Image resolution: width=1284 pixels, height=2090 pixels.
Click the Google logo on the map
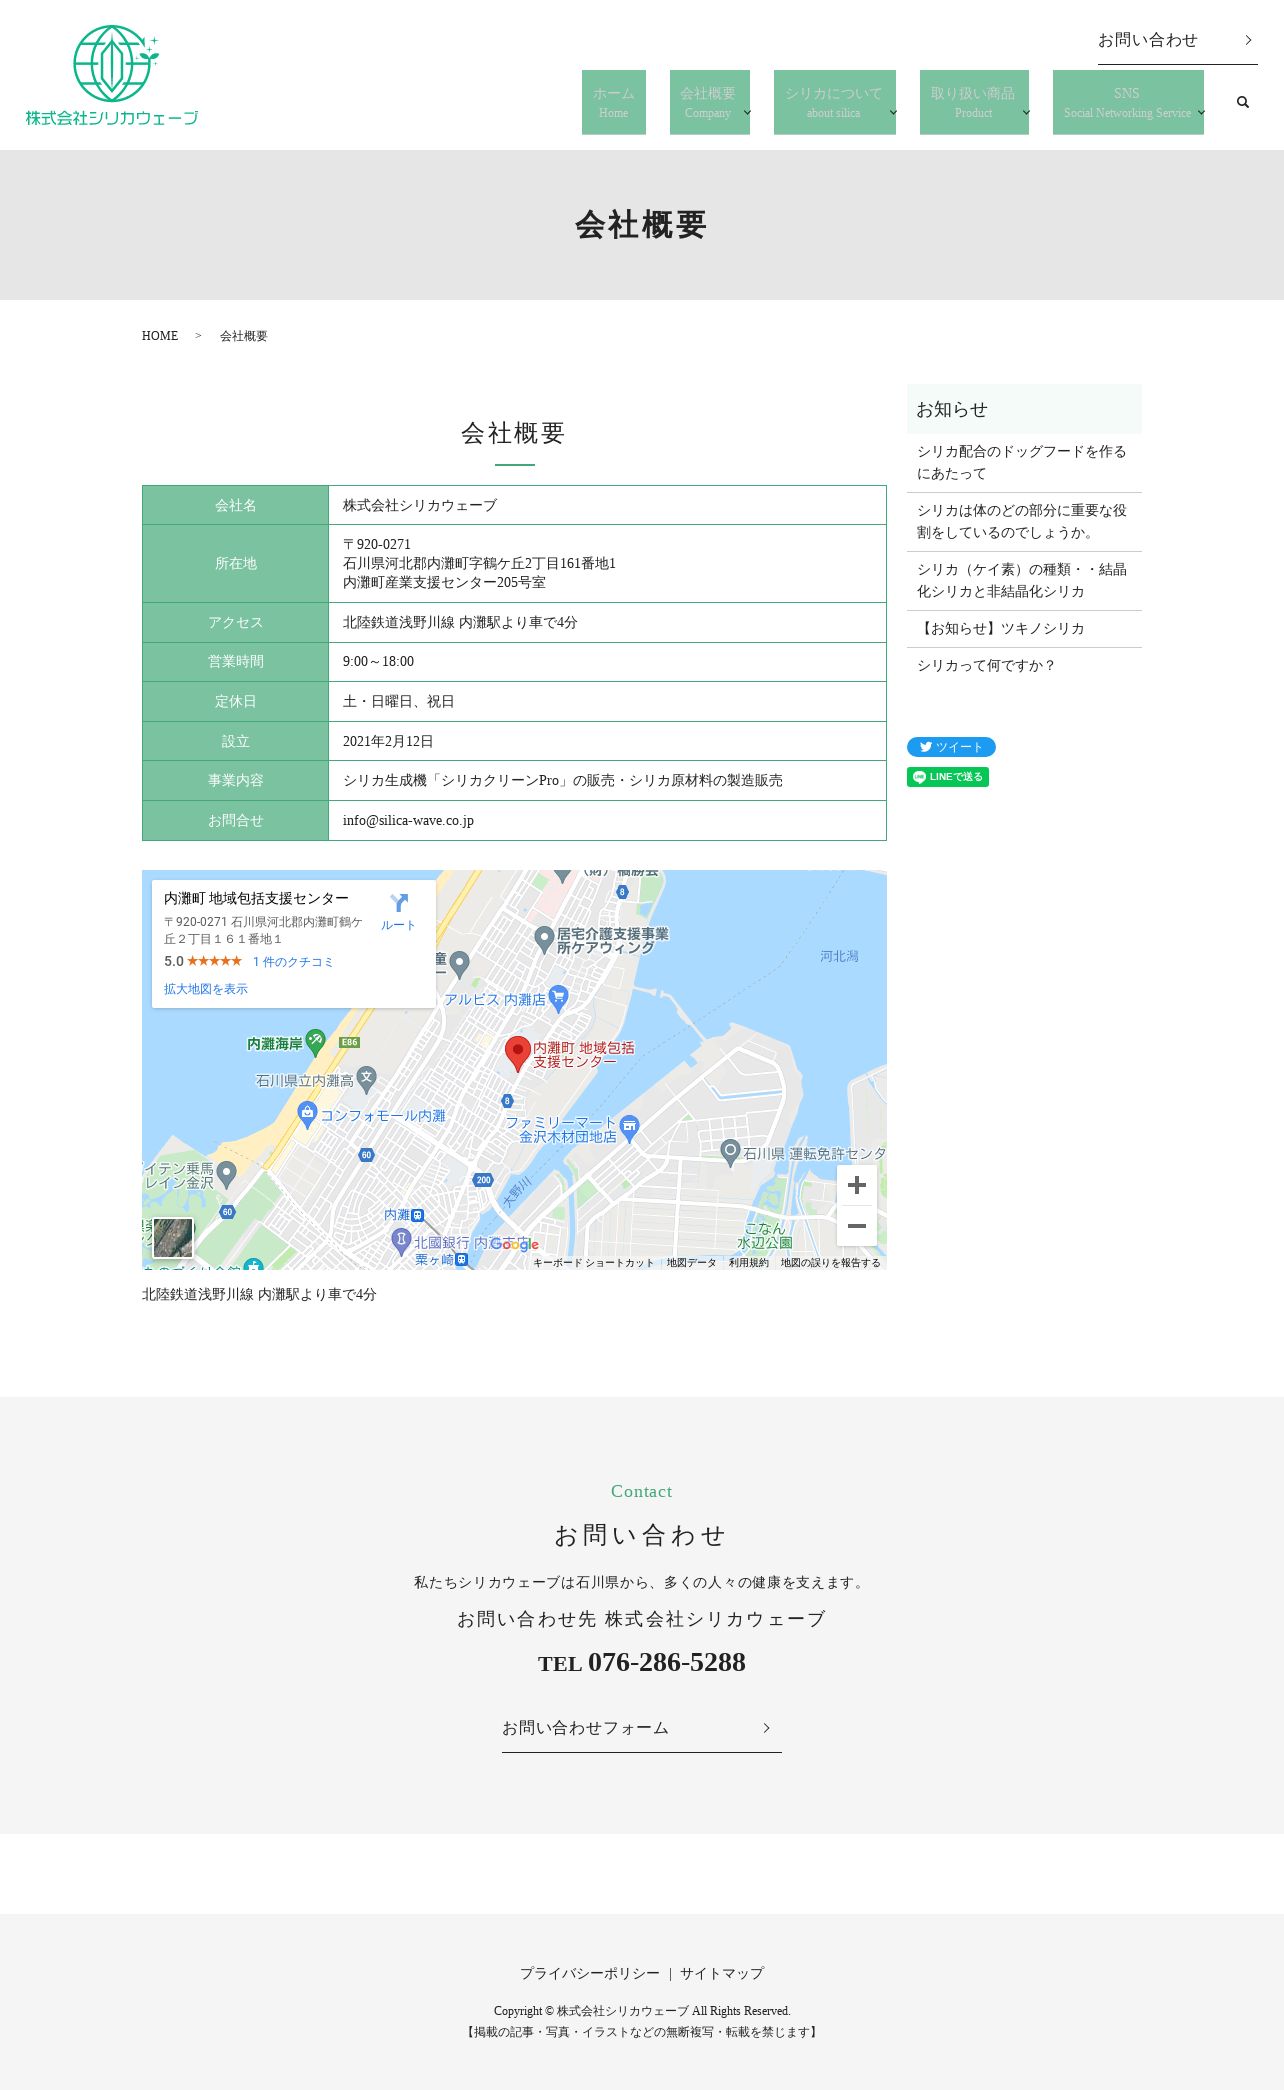tap(515, 1244)
